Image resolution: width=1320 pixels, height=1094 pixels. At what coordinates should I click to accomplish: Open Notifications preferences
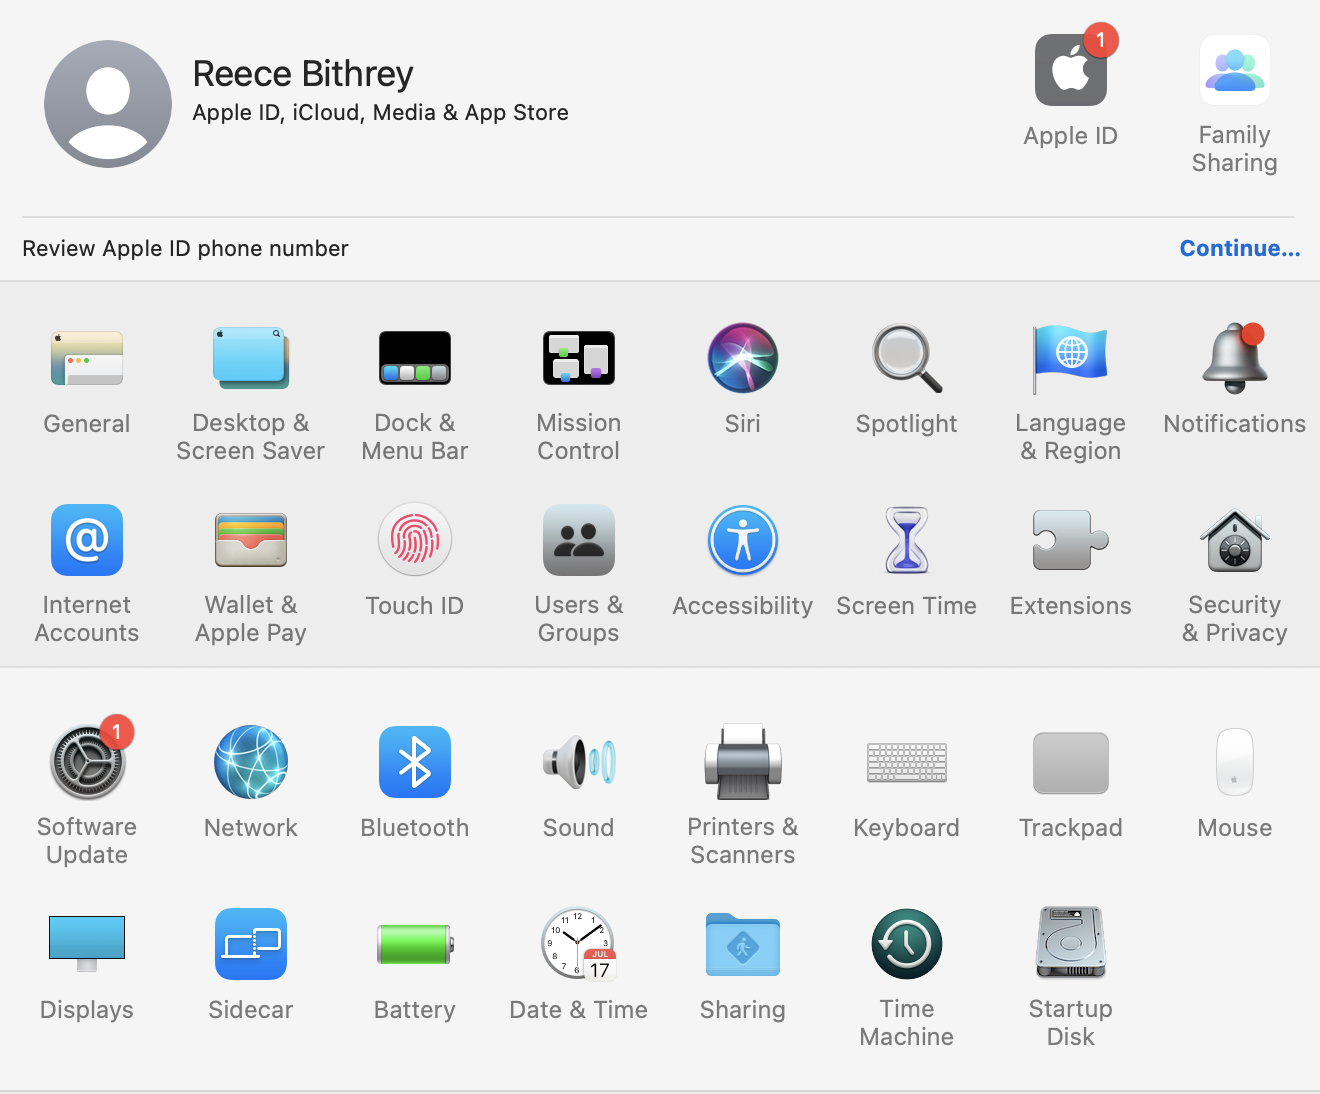pos(1235,358)
